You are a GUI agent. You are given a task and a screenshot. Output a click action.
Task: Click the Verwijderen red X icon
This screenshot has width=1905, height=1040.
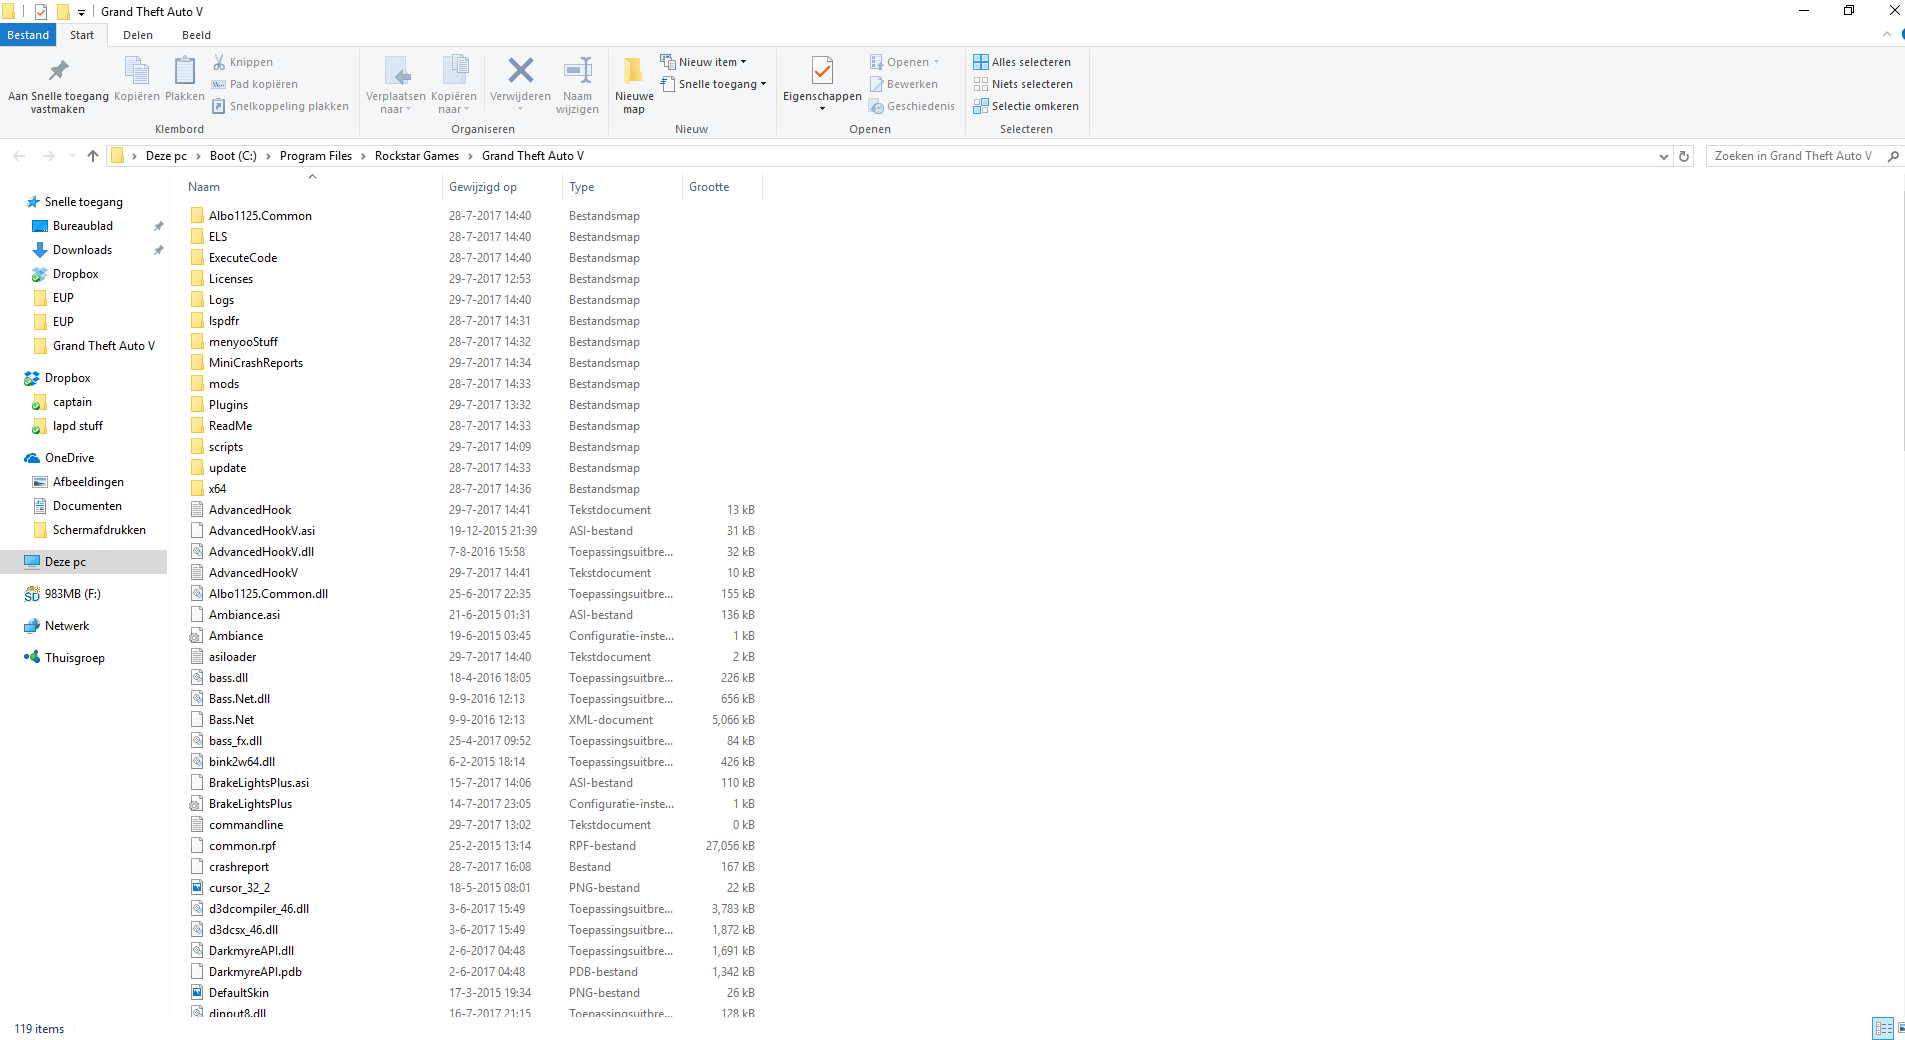pos(520,86)
